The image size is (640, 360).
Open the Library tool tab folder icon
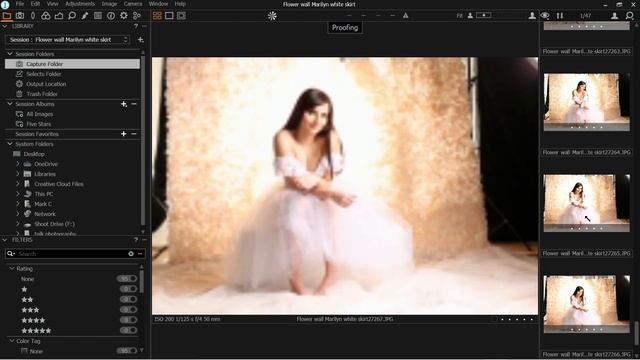point(7,16)
